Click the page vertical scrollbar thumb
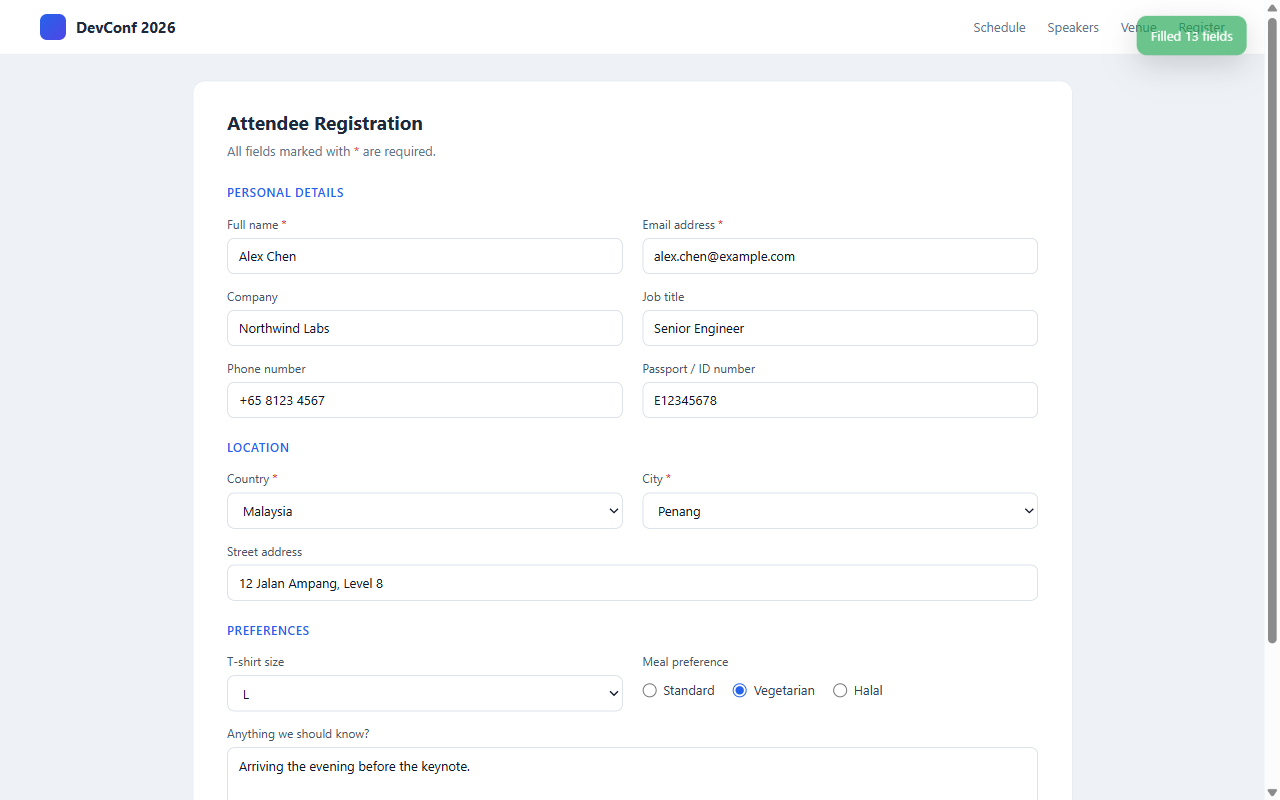Viewport: 1280px width, 800px height. tap(1272, 330)
